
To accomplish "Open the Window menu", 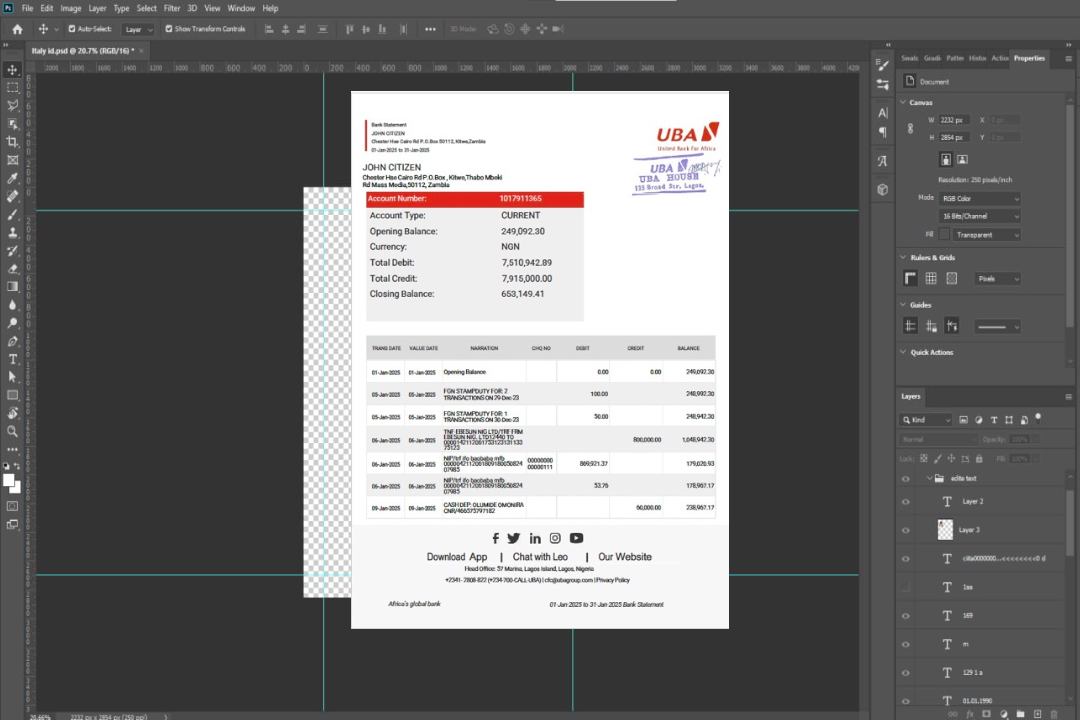I will click(x=241, y=8).
